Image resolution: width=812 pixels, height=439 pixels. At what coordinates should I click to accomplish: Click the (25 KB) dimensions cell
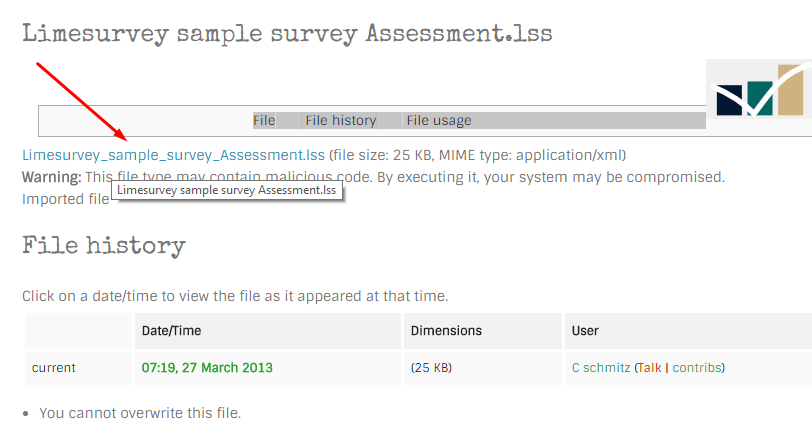431,368
